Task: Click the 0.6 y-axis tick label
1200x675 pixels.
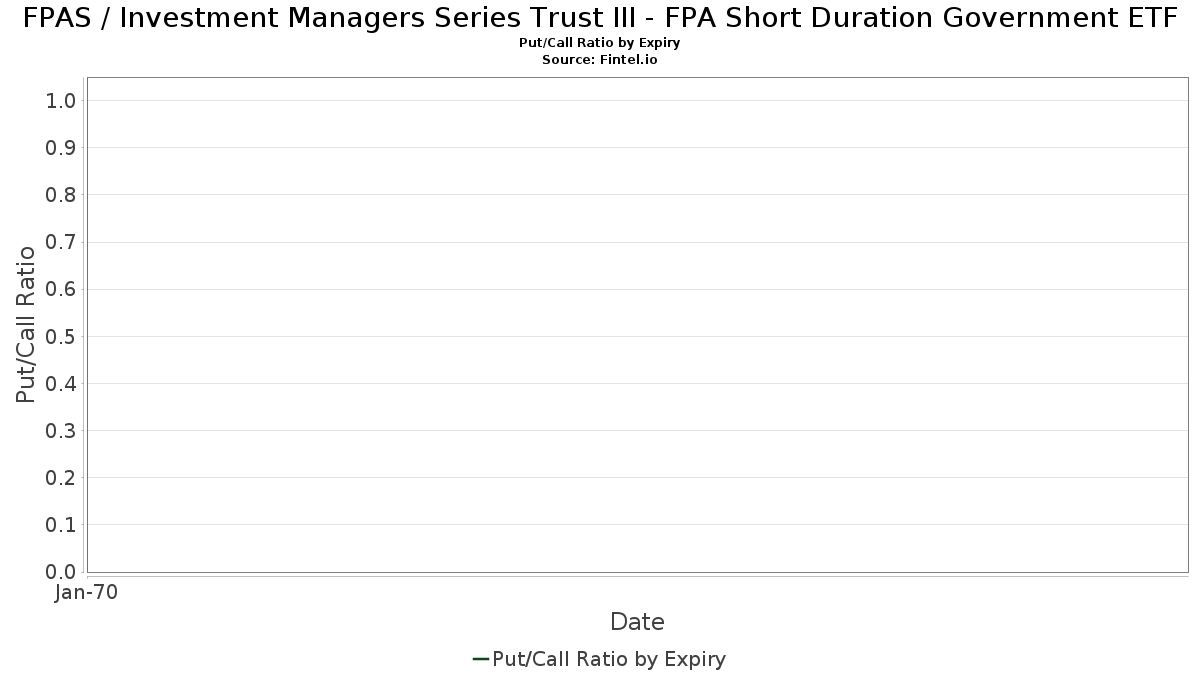Action: click(x=61, y=289)
